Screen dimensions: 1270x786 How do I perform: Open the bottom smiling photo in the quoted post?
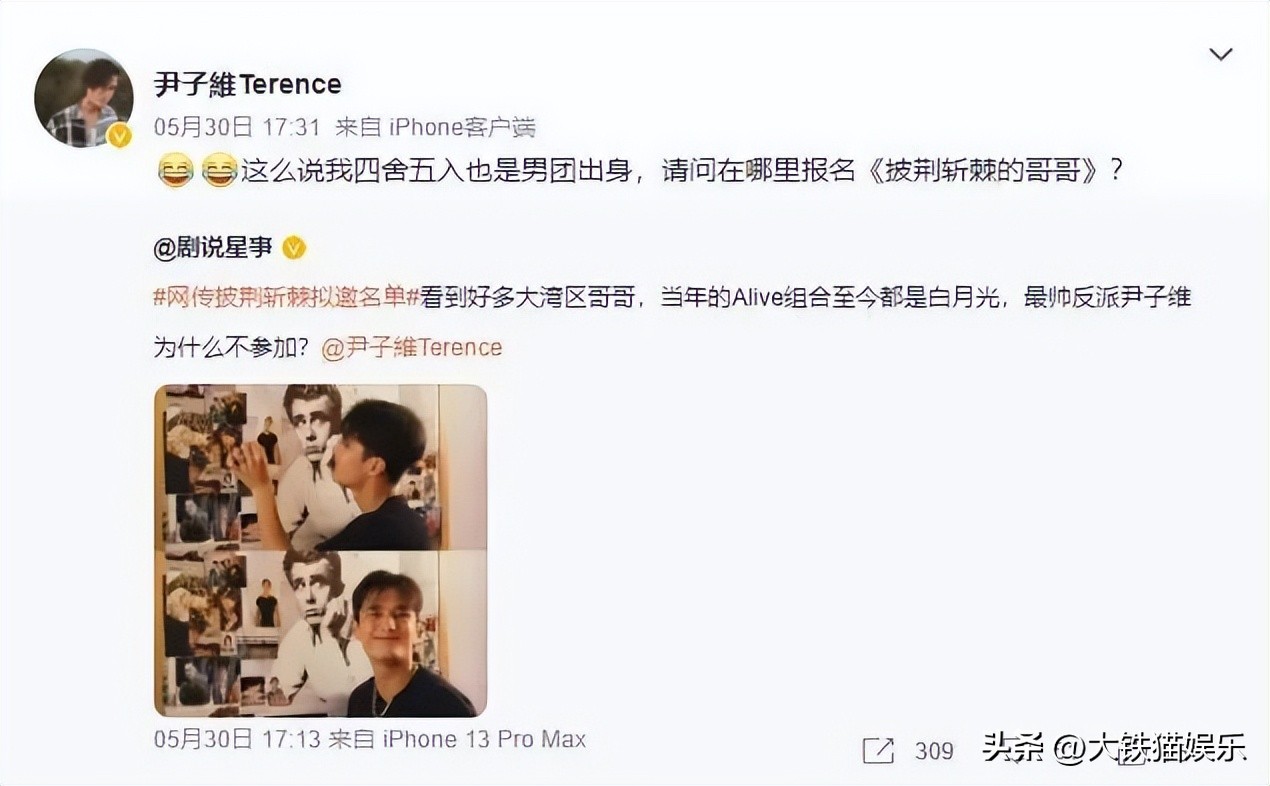coord(320,633)
